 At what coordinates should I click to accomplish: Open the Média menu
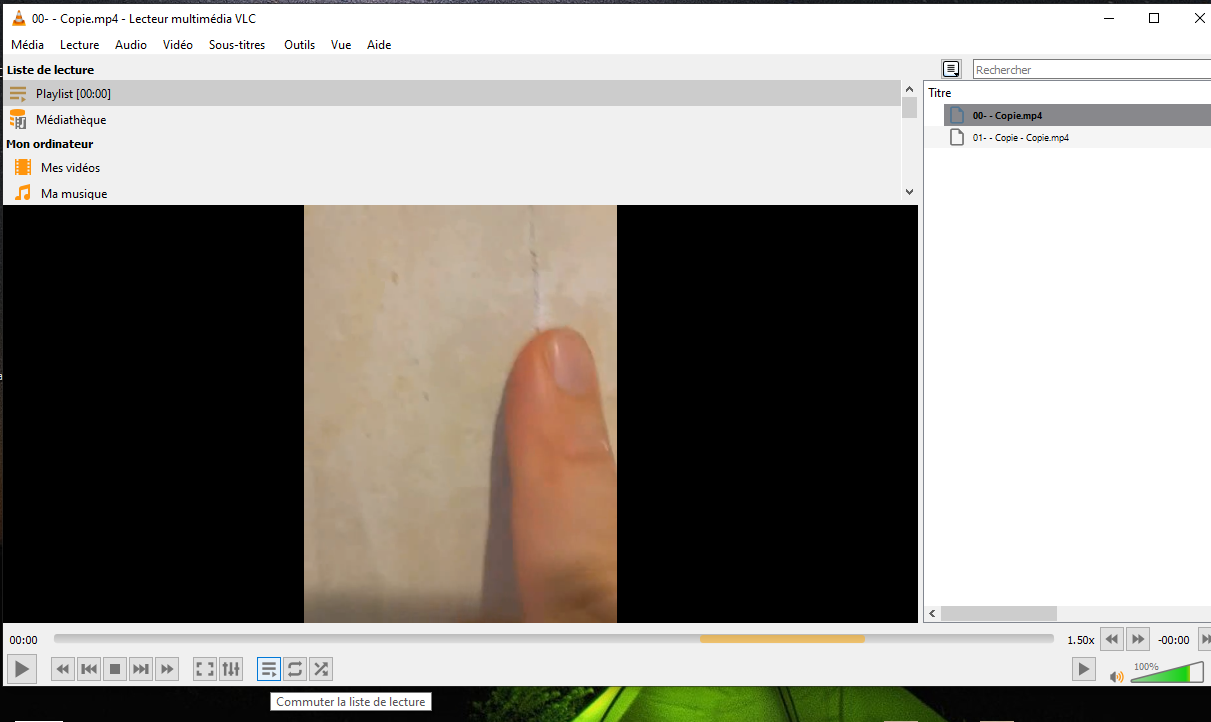[x=27, y=45]
